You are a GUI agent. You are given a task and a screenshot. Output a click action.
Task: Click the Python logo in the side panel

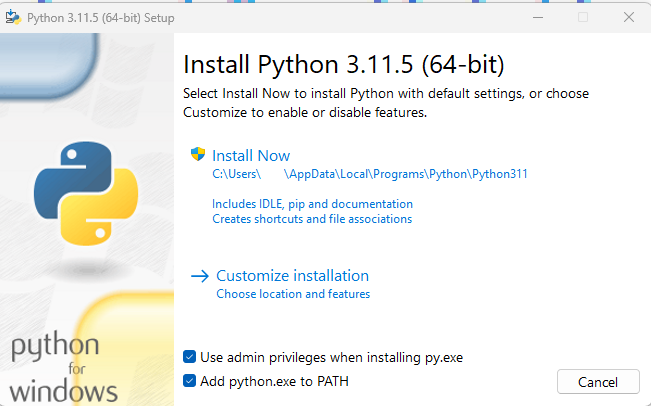click(86, 193)
